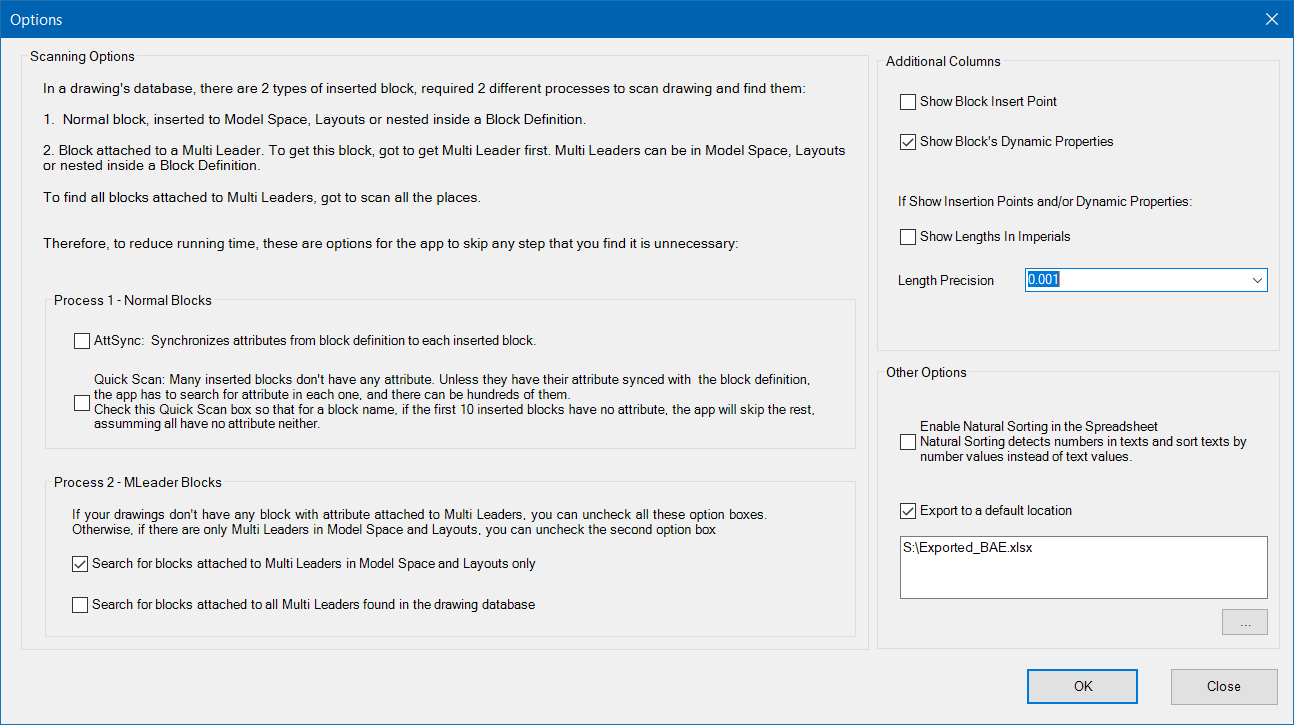This screenshot has width=1294, height=725.
Task: Confirm settings with the OK button
Action: click(1083, 687)
